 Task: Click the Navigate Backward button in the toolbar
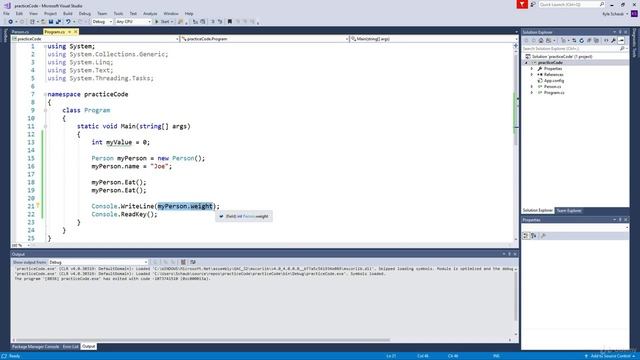point(10,22)
